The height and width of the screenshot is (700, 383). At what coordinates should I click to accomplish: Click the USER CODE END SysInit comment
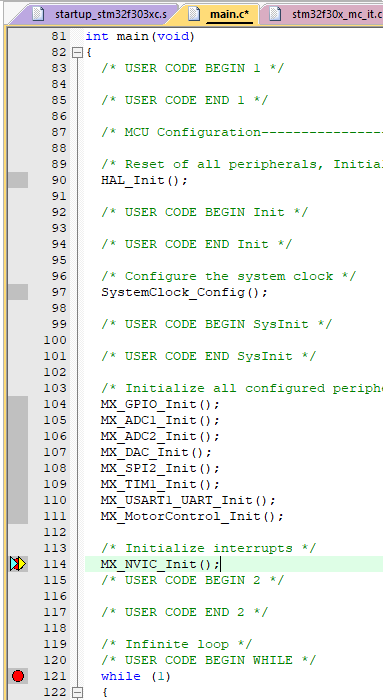pos(208,357)
